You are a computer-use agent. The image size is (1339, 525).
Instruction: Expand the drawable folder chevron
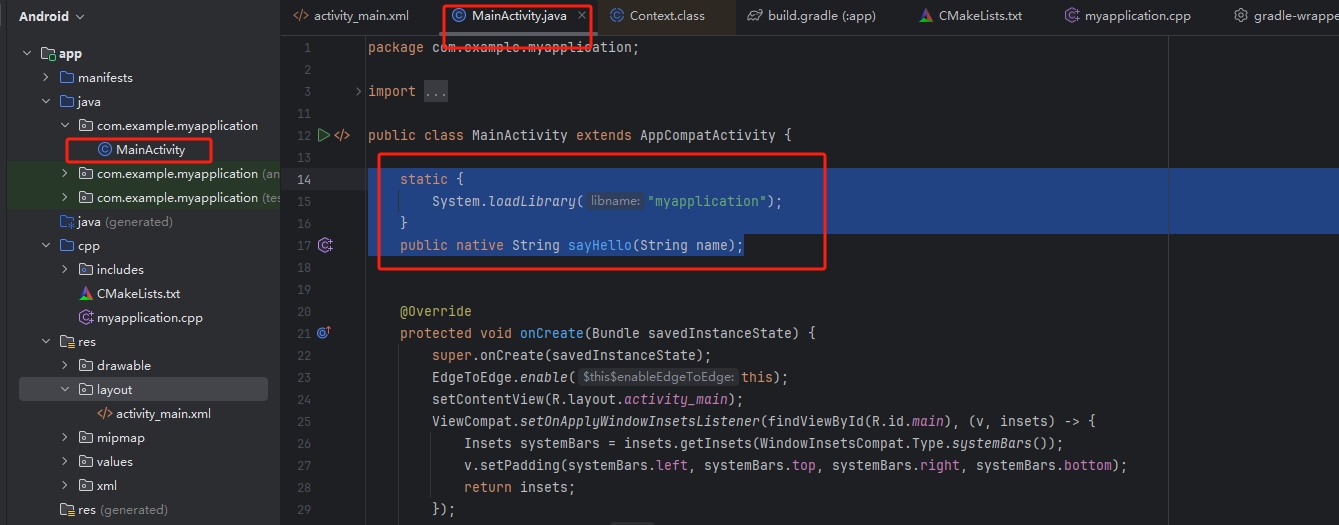point(65,366)
